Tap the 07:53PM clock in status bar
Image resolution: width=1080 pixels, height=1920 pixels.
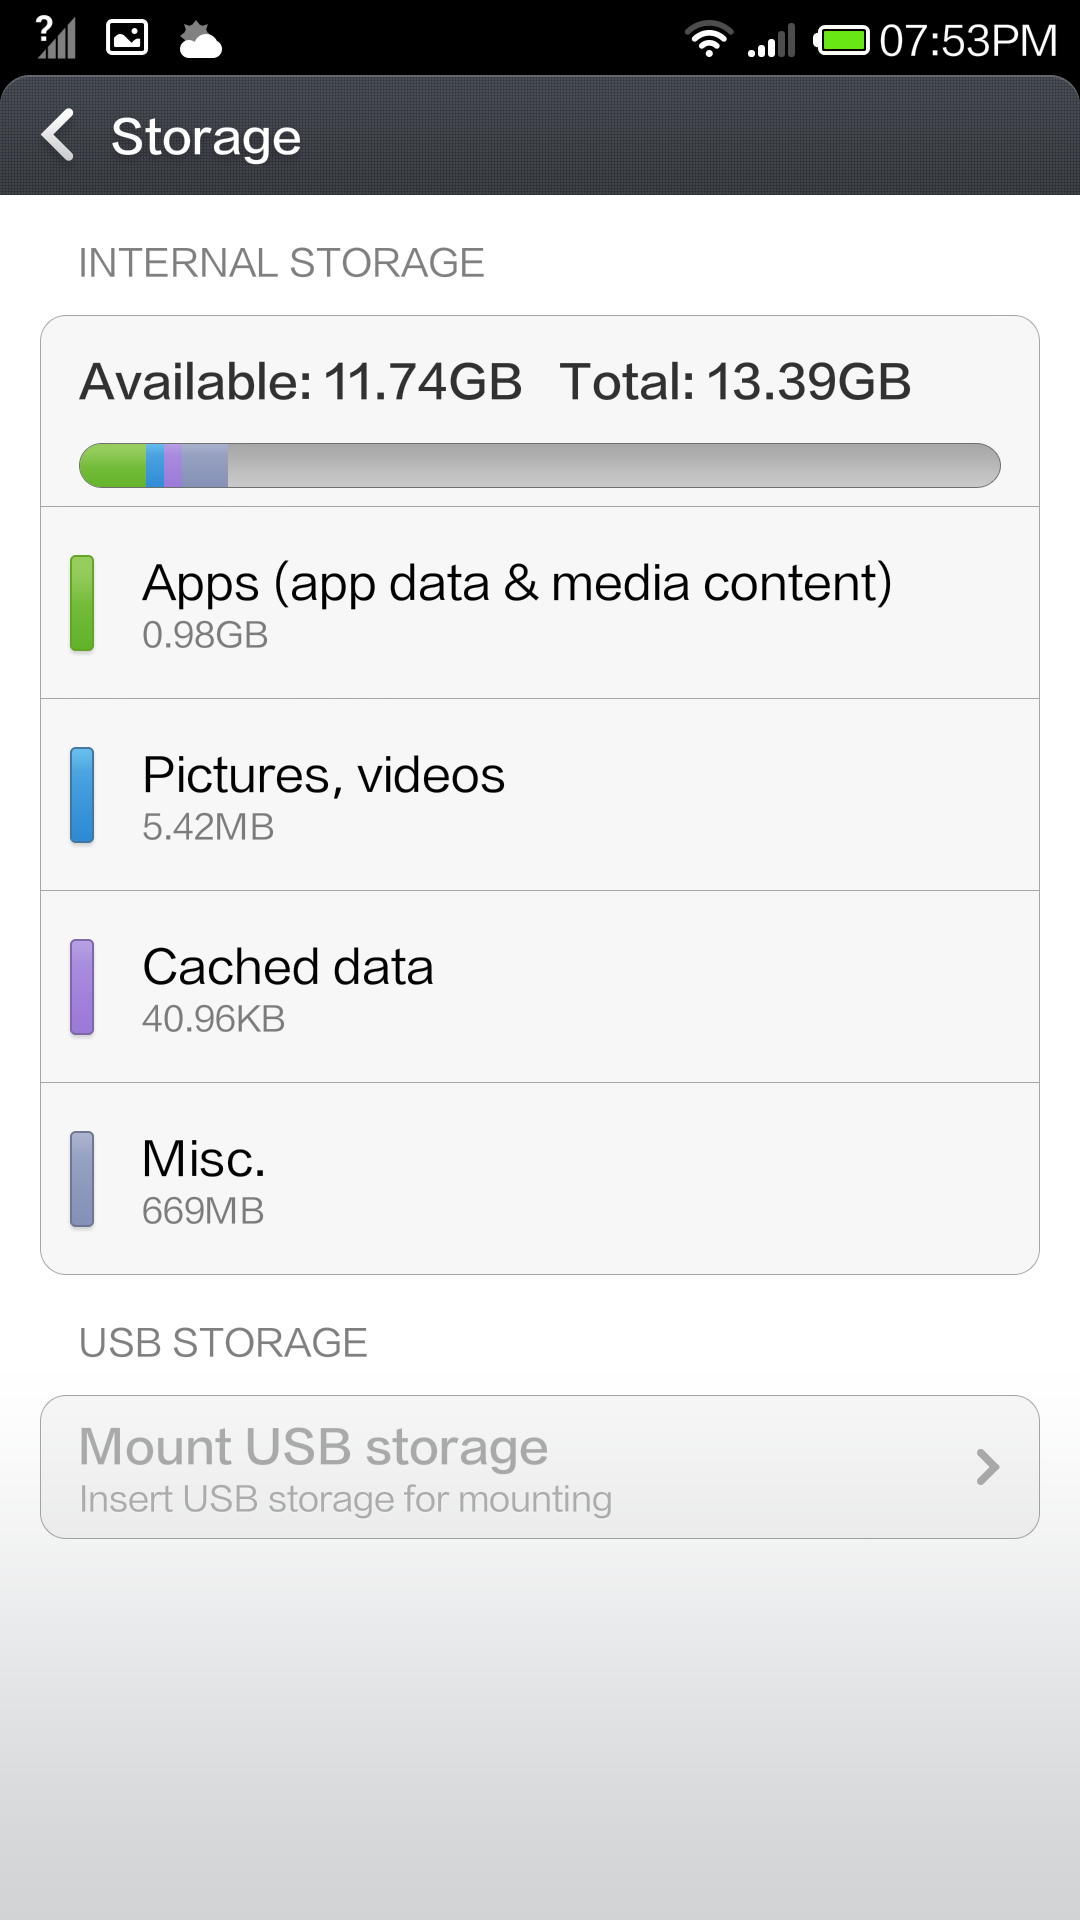(x=967, y=41)
